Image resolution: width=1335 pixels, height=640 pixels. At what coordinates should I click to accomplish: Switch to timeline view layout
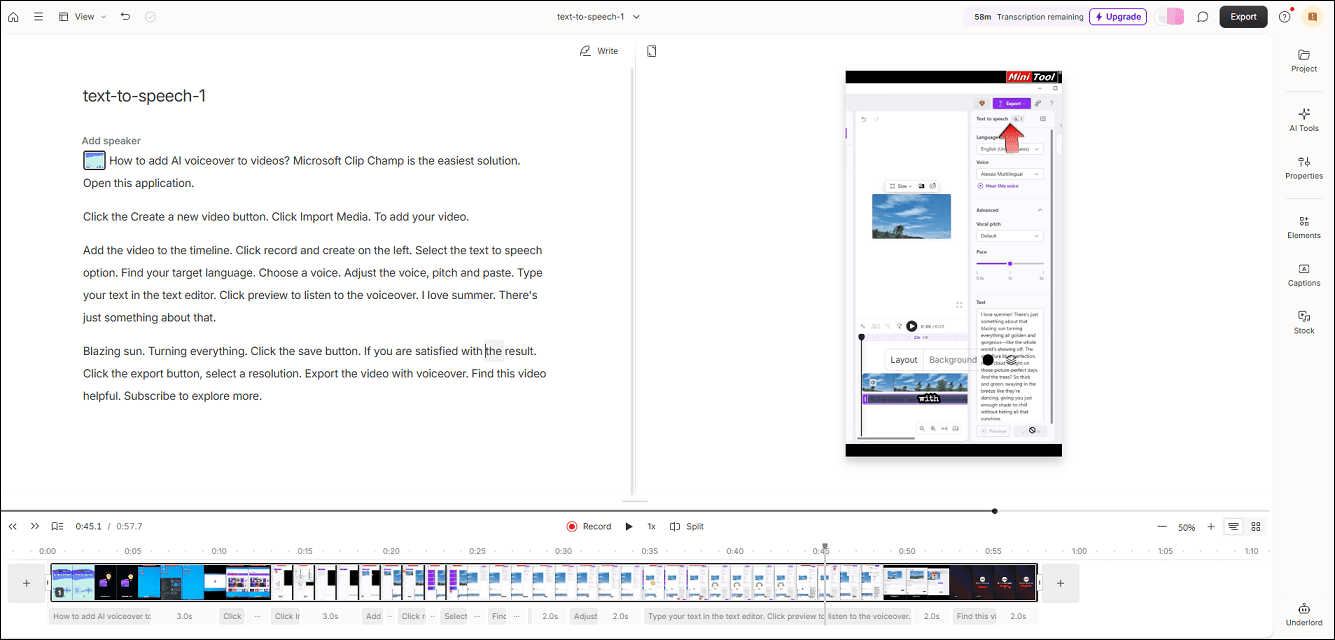(1234, 526)
